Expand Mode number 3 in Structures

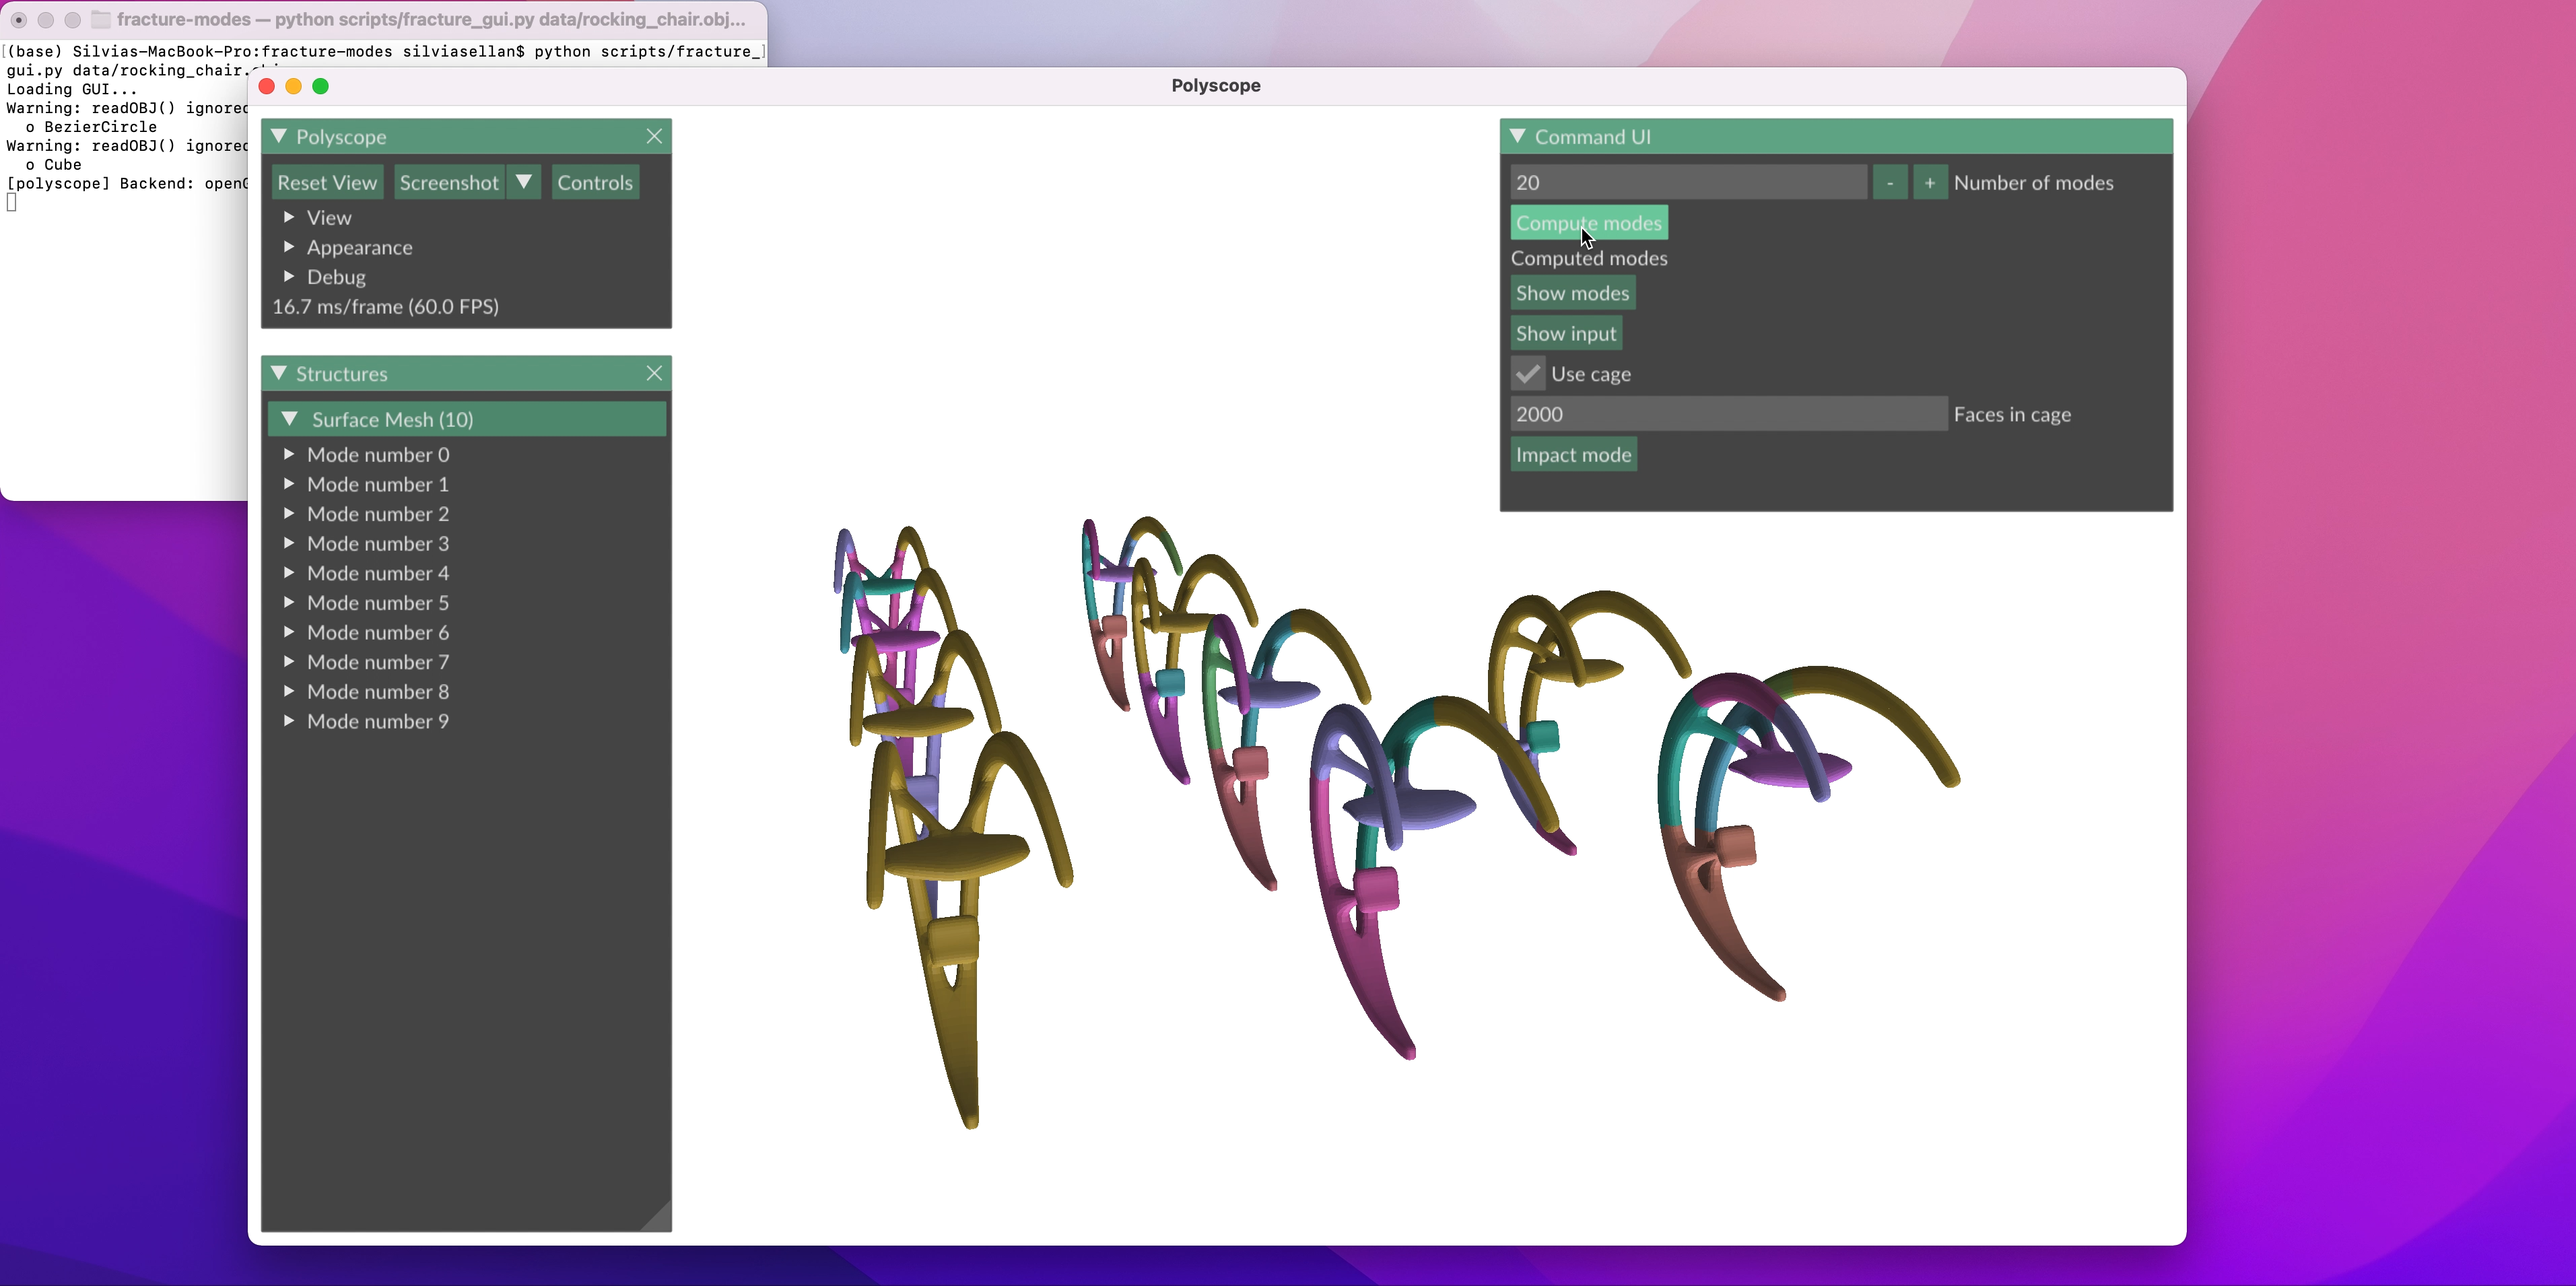[289, 543]
